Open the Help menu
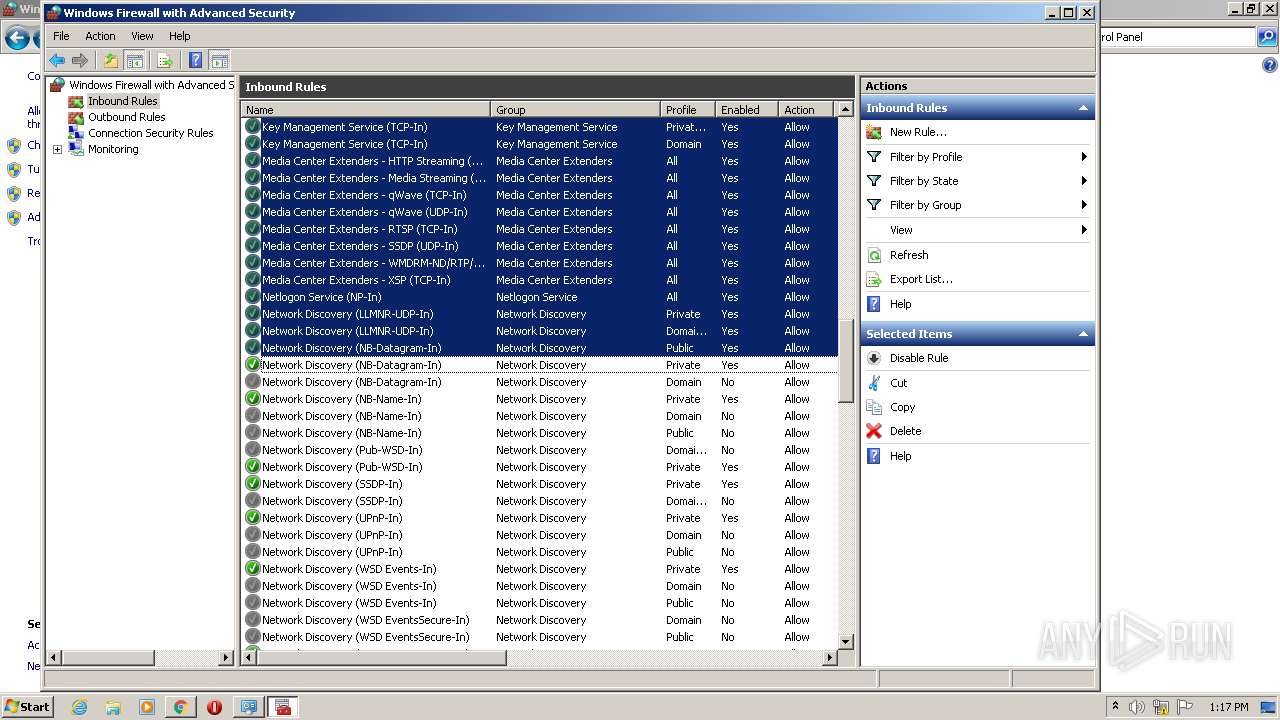Screen dimensions: 1280x720 coord(179,36)
